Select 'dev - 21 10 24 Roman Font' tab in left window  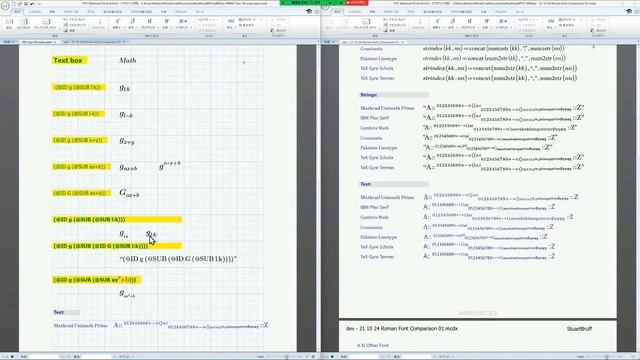(x=93, y=42)
